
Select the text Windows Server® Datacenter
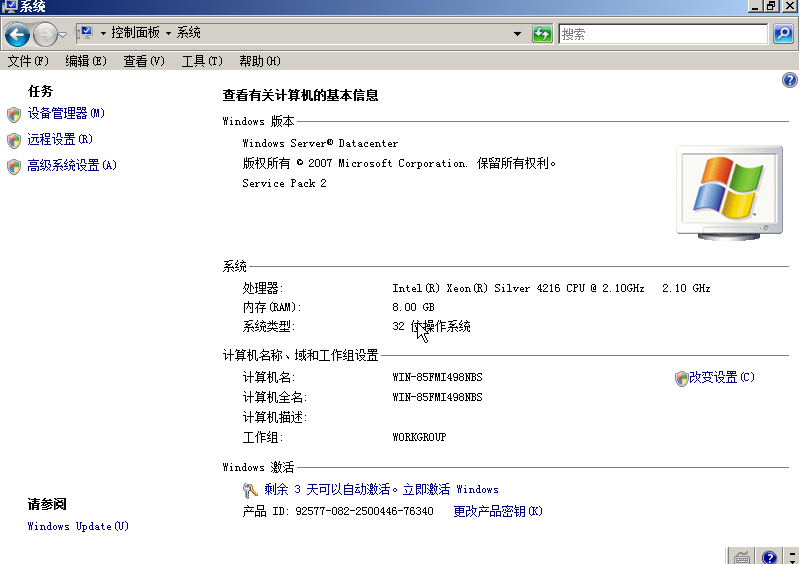320,143
